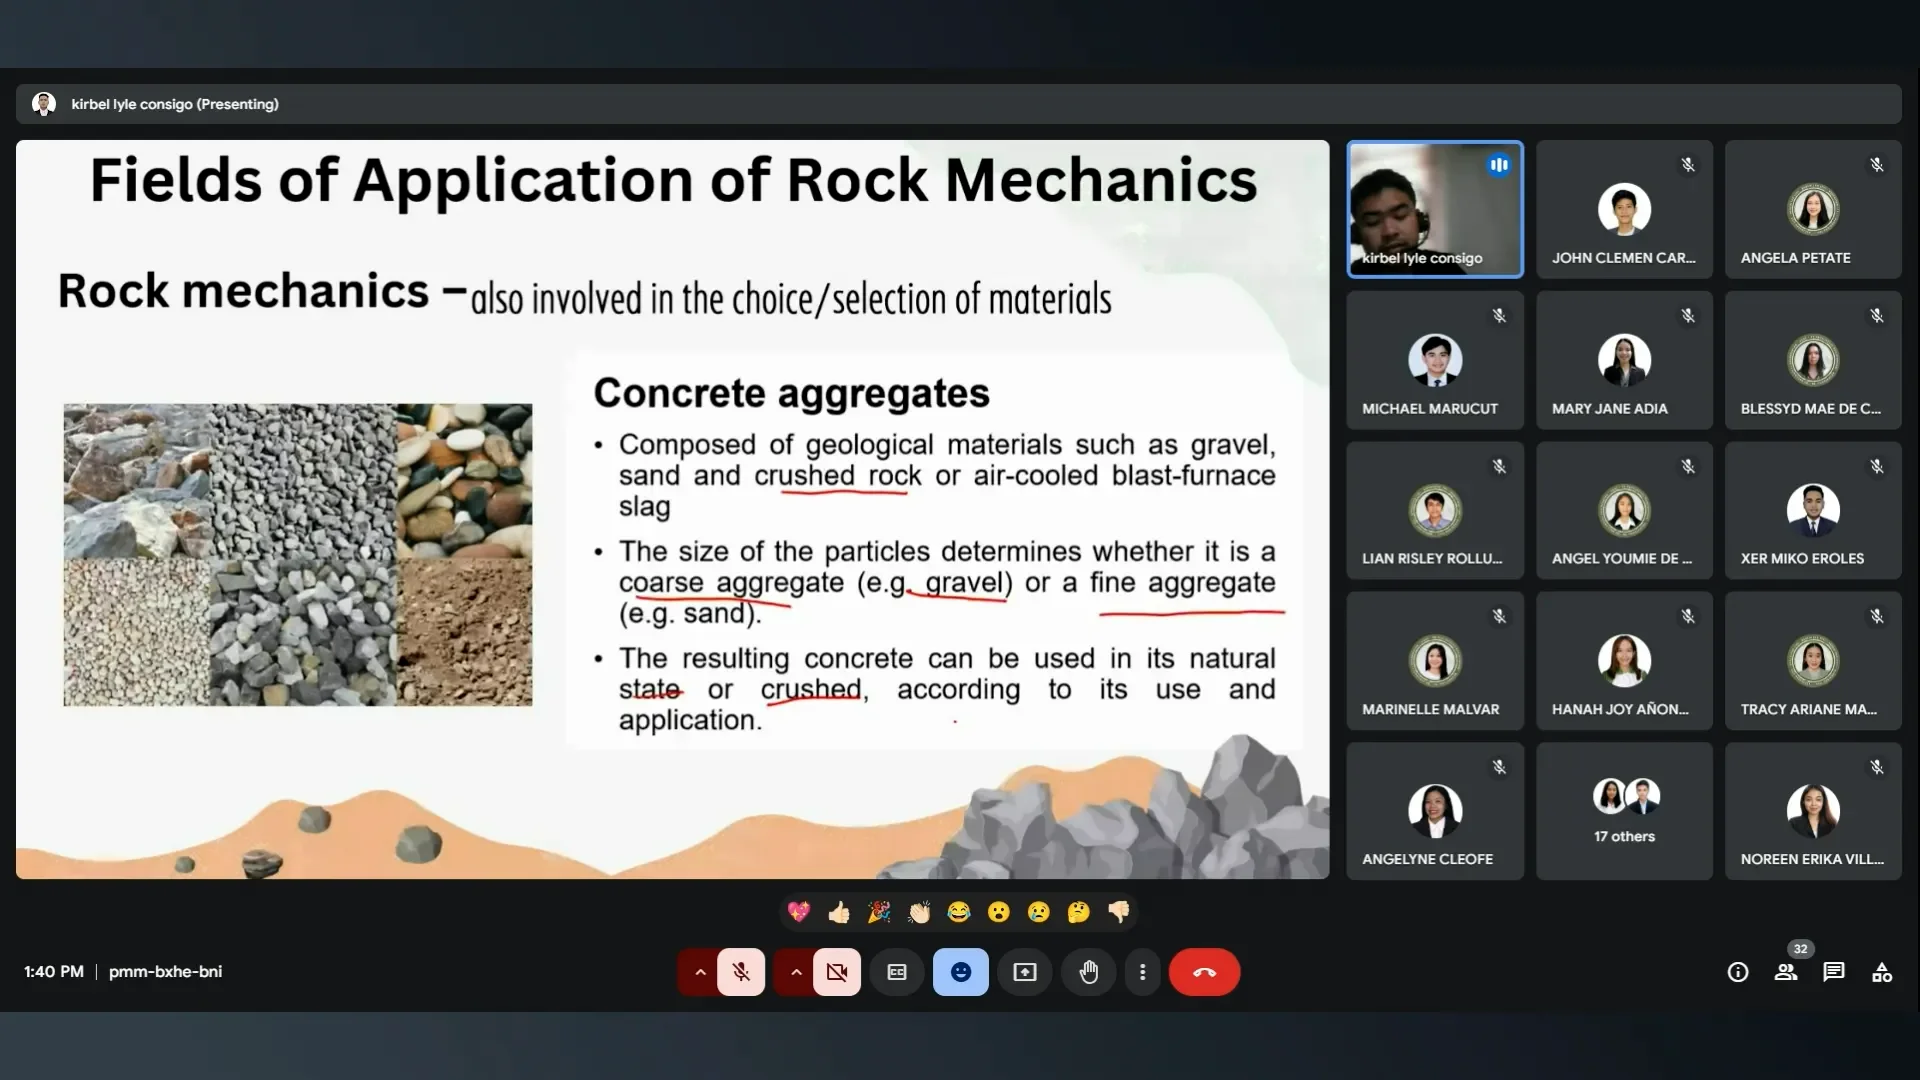
Task: Leave the call
Action: coord(1204,971)
